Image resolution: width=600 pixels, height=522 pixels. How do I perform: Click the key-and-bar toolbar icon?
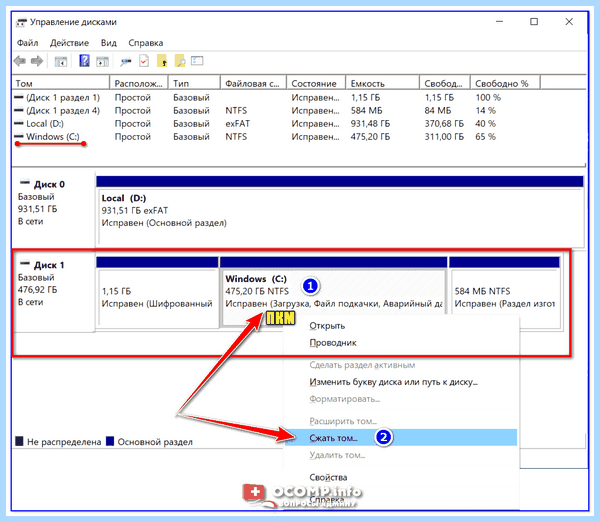click(125, 62)
